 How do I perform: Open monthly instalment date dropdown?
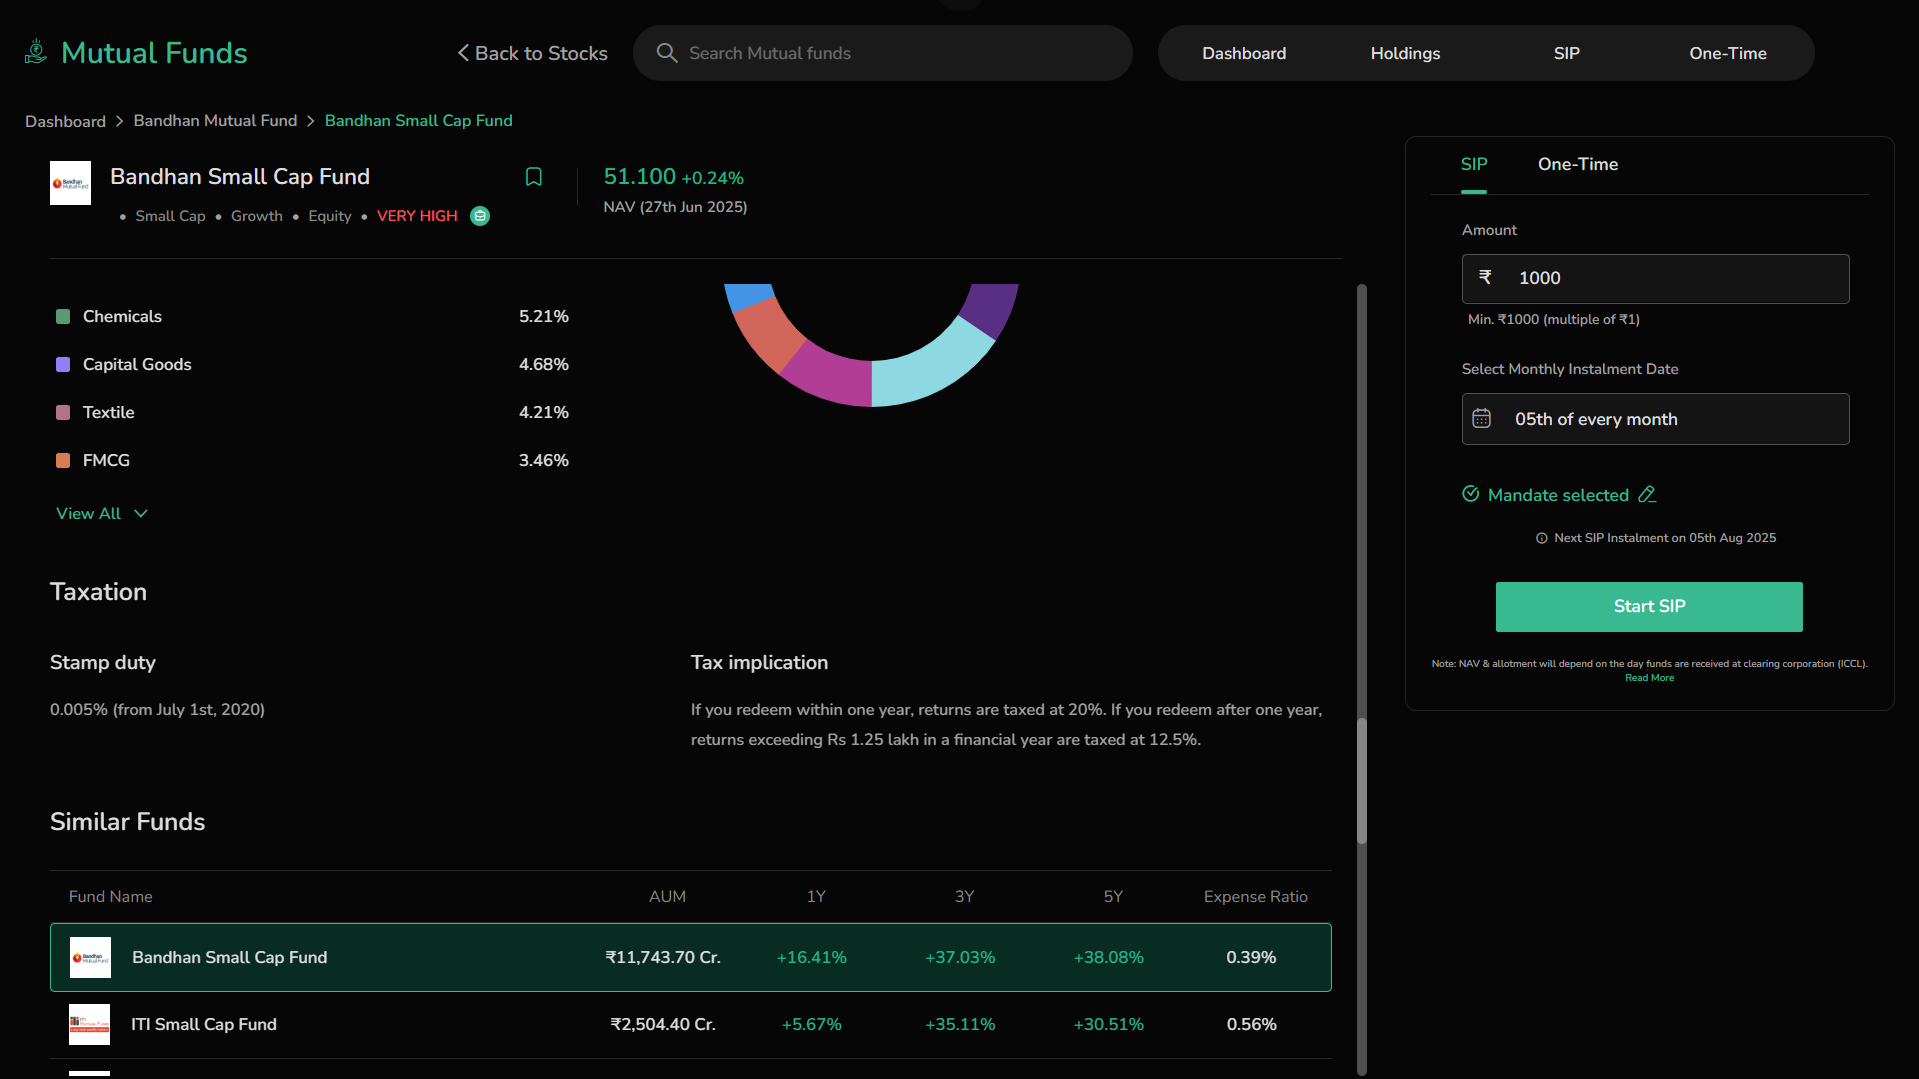tap(1655, 419)
